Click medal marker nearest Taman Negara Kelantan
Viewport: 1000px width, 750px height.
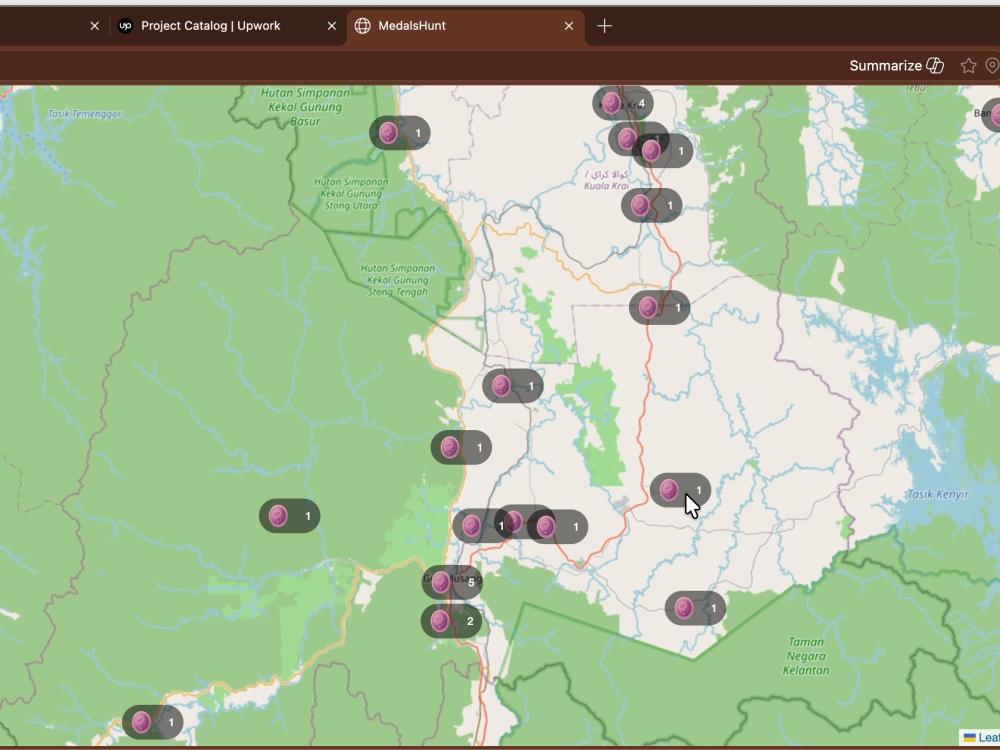point(695,608)
